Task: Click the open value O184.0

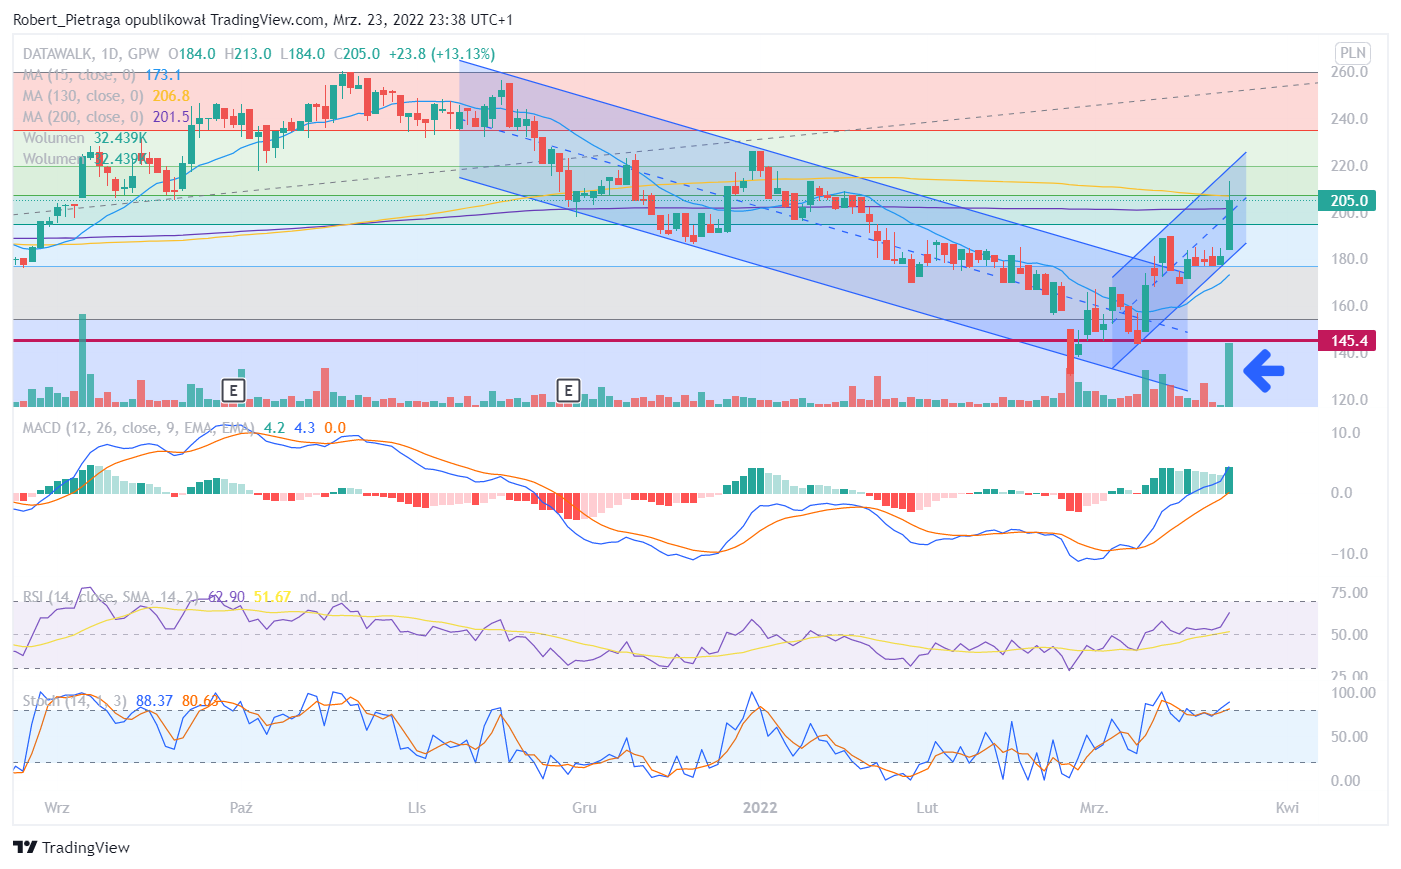Action: 191,54
